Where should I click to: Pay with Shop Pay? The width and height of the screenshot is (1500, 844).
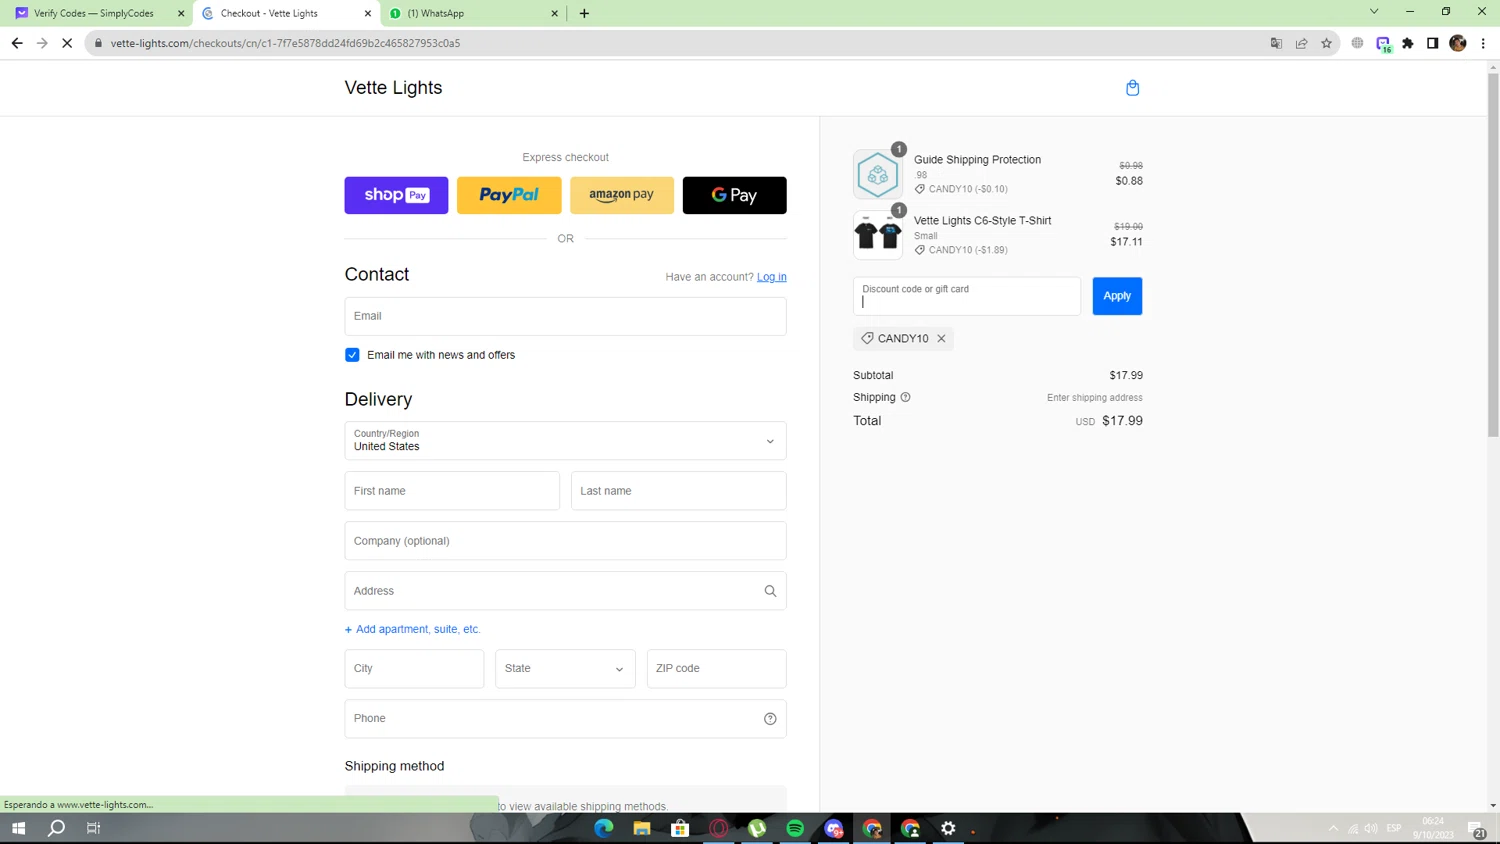pos(396,195)
